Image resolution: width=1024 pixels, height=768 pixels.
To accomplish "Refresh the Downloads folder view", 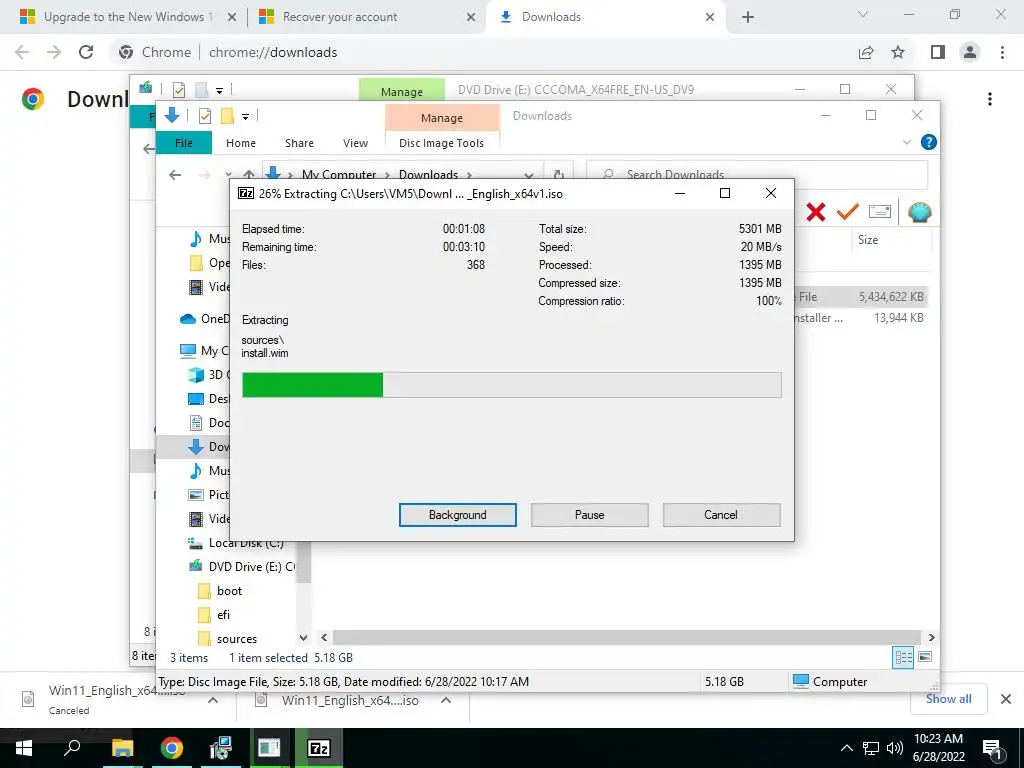I will 558,174.
